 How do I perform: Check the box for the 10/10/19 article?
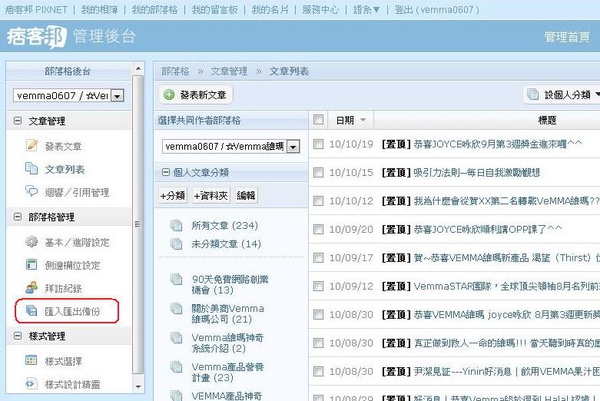coord(318,144)
